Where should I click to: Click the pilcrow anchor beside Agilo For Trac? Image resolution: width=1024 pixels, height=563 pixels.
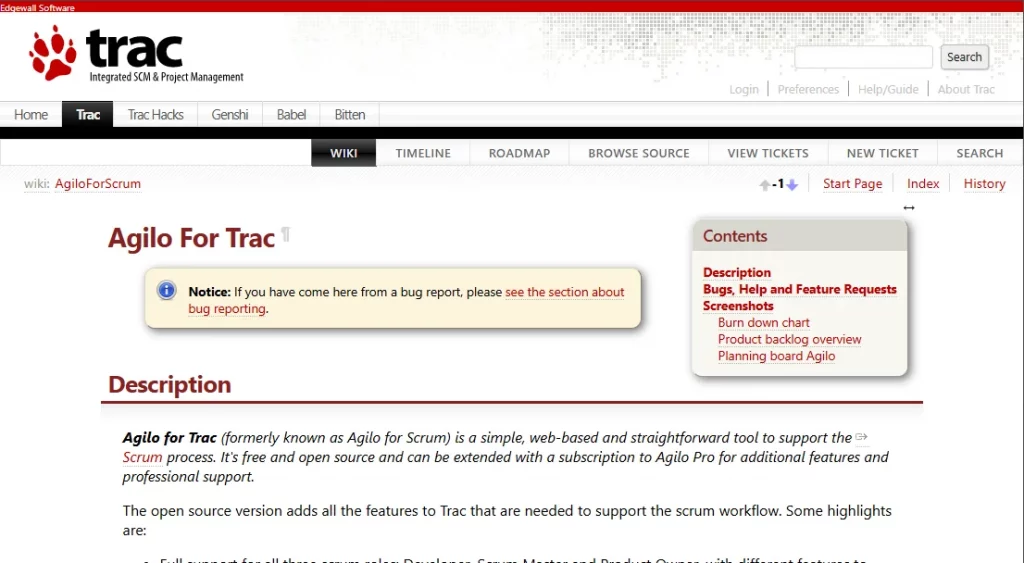tap(285, 234)
